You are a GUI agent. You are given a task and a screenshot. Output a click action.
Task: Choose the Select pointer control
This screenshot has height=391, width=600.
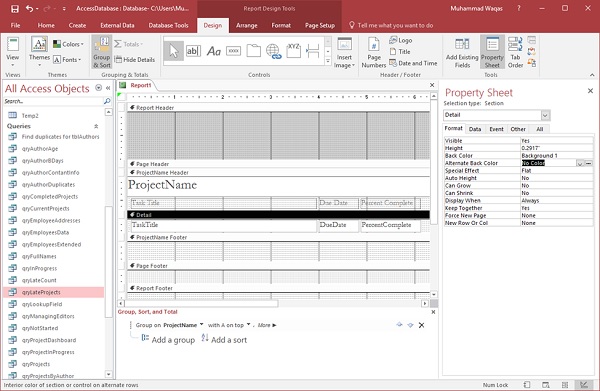click(174, 51)
